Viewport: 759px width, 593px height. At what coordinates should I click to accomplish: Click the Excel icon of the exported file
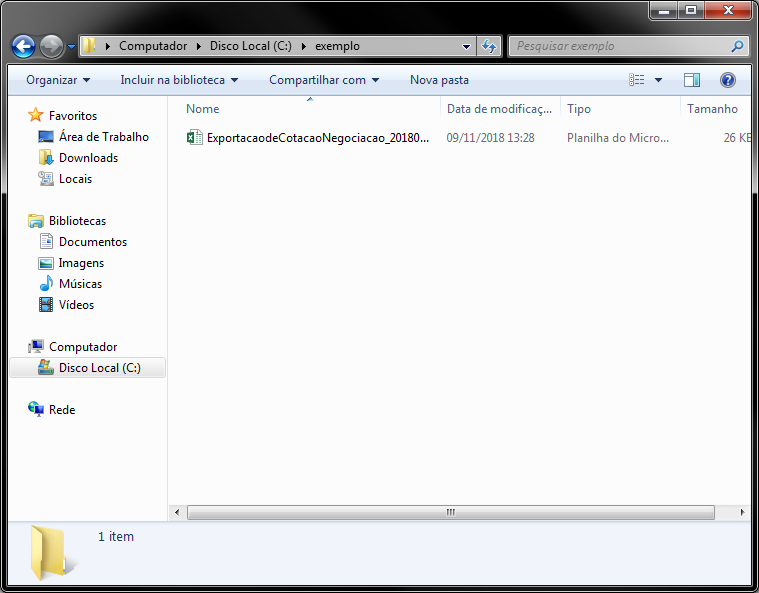pyautogui.click(x=195, y=137)
